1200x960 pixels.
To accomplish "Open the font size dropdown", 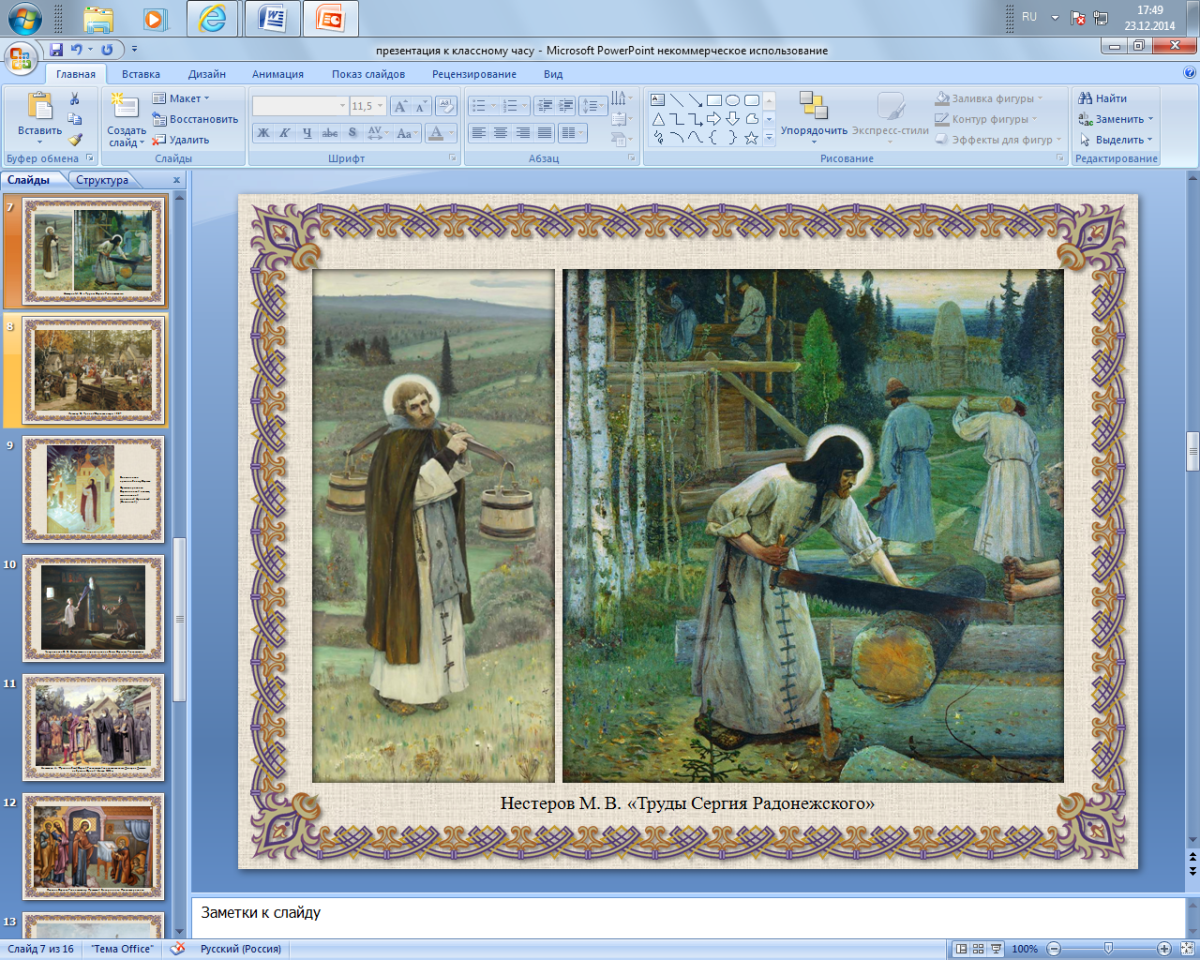I will pyautogui.click(x=379, y=106).
